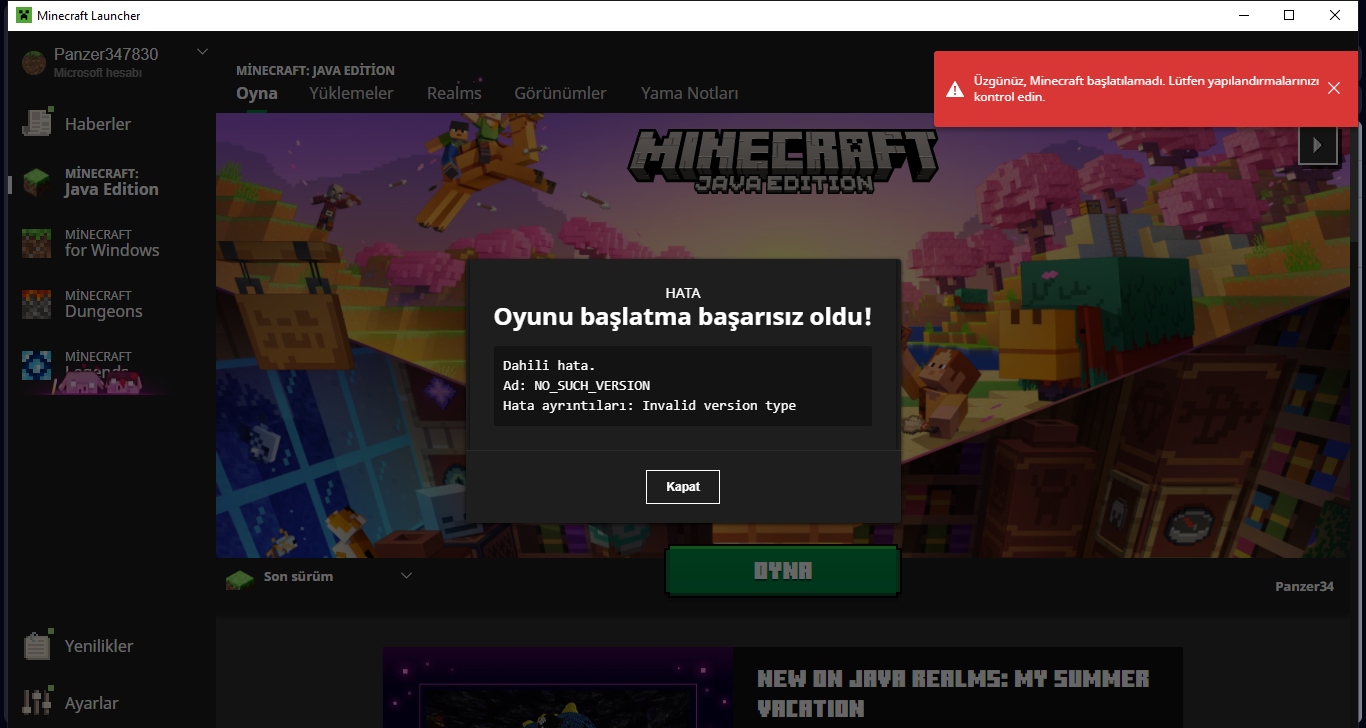Click the Ayarlar sliders icon

click(37, 702)
